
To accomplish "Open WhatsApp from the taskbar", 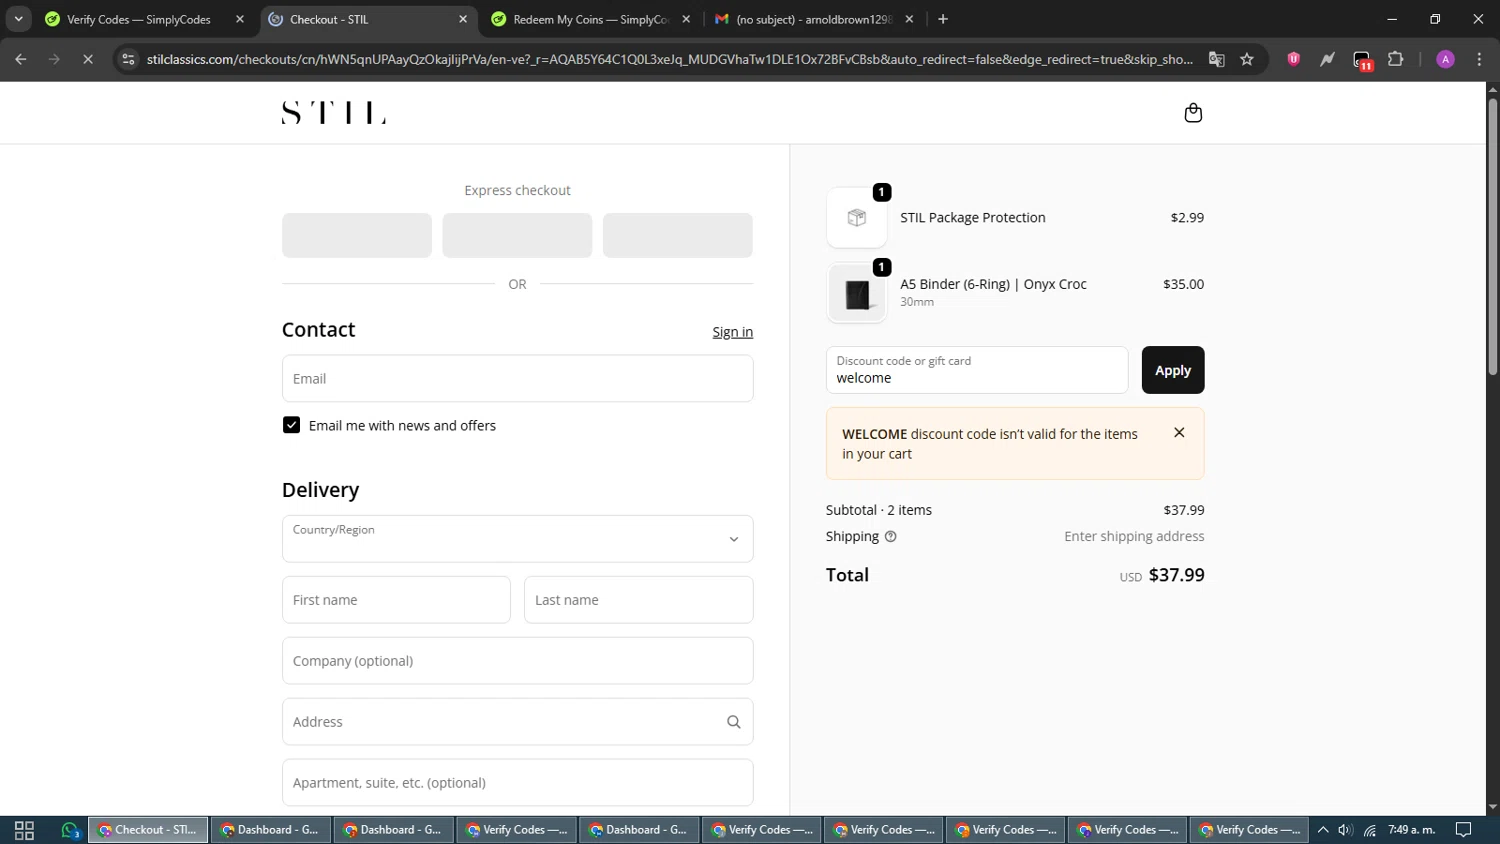I will 70,830.
